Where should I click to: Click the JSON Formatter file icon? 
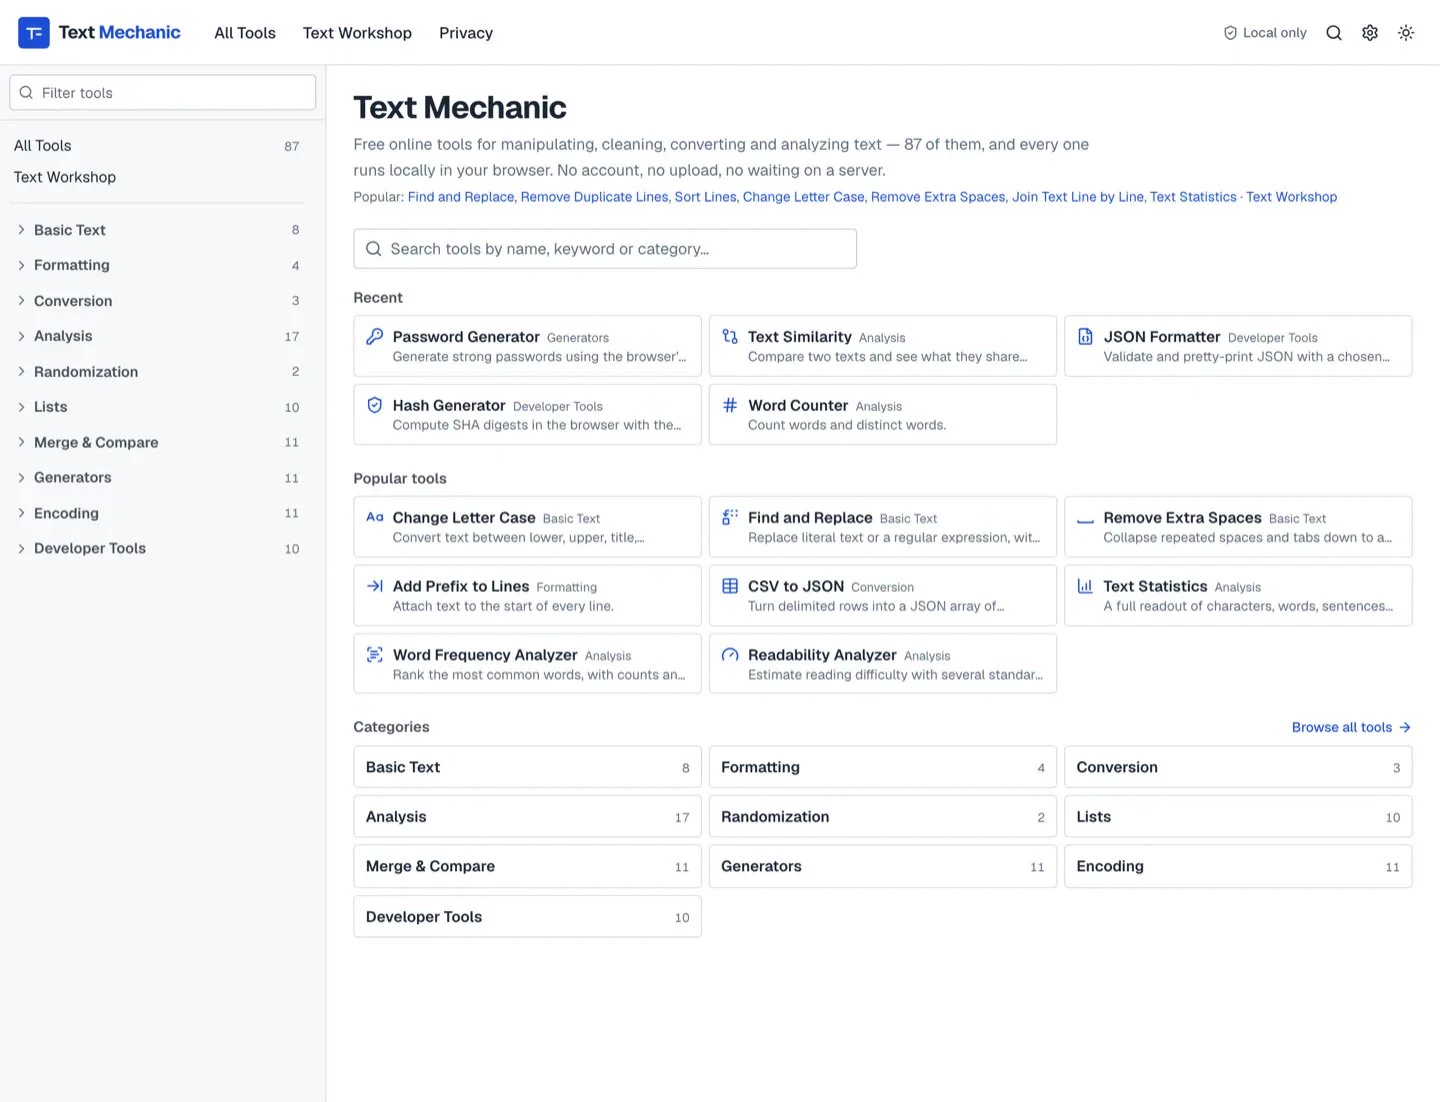[x=1085, y=337]
